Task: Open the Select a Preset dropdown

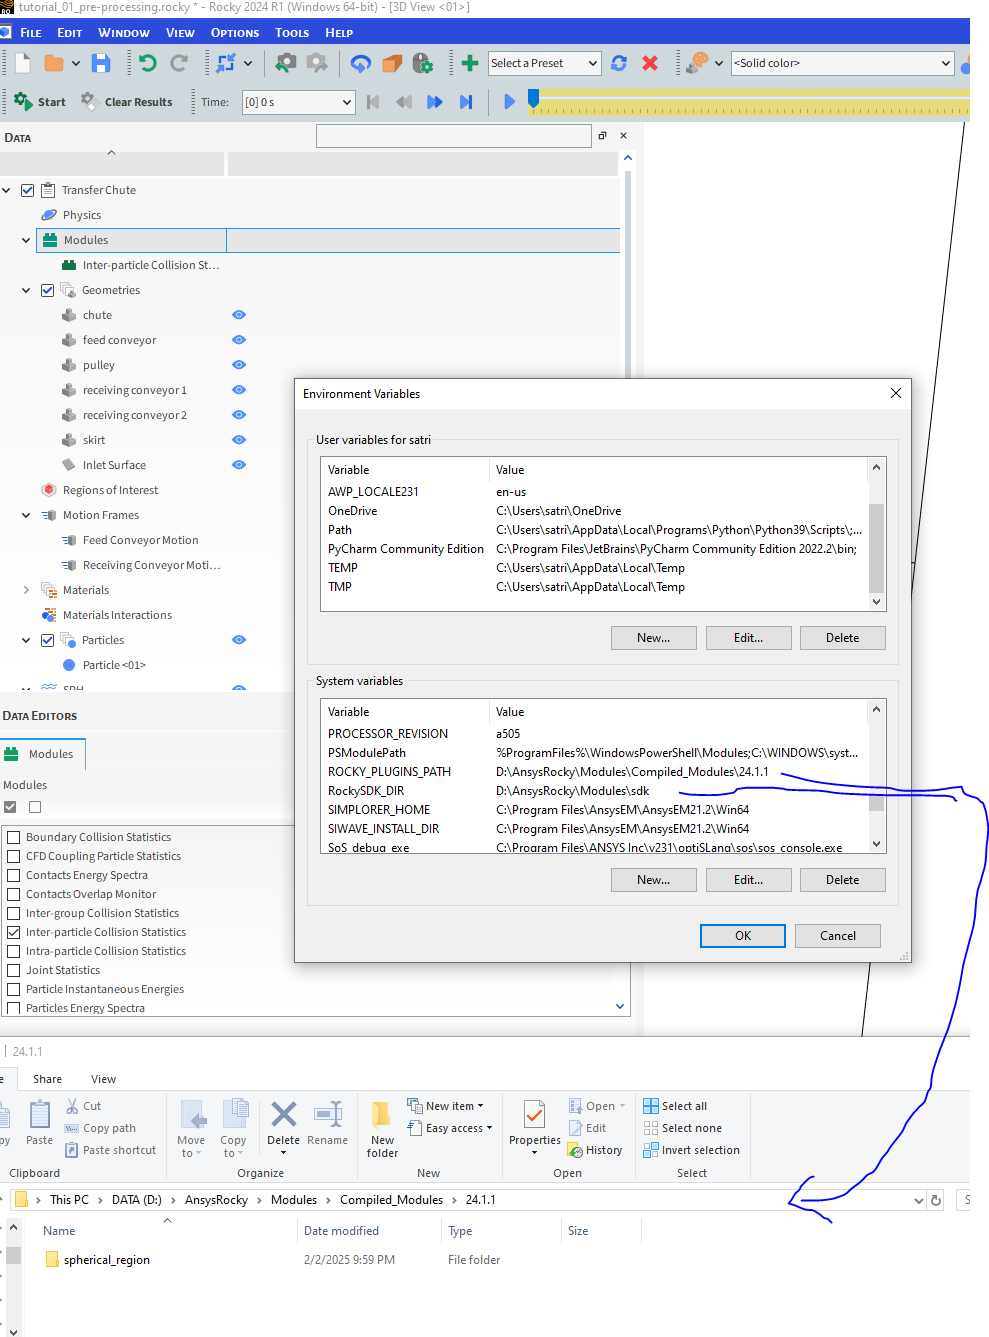Action: (545, 63)
